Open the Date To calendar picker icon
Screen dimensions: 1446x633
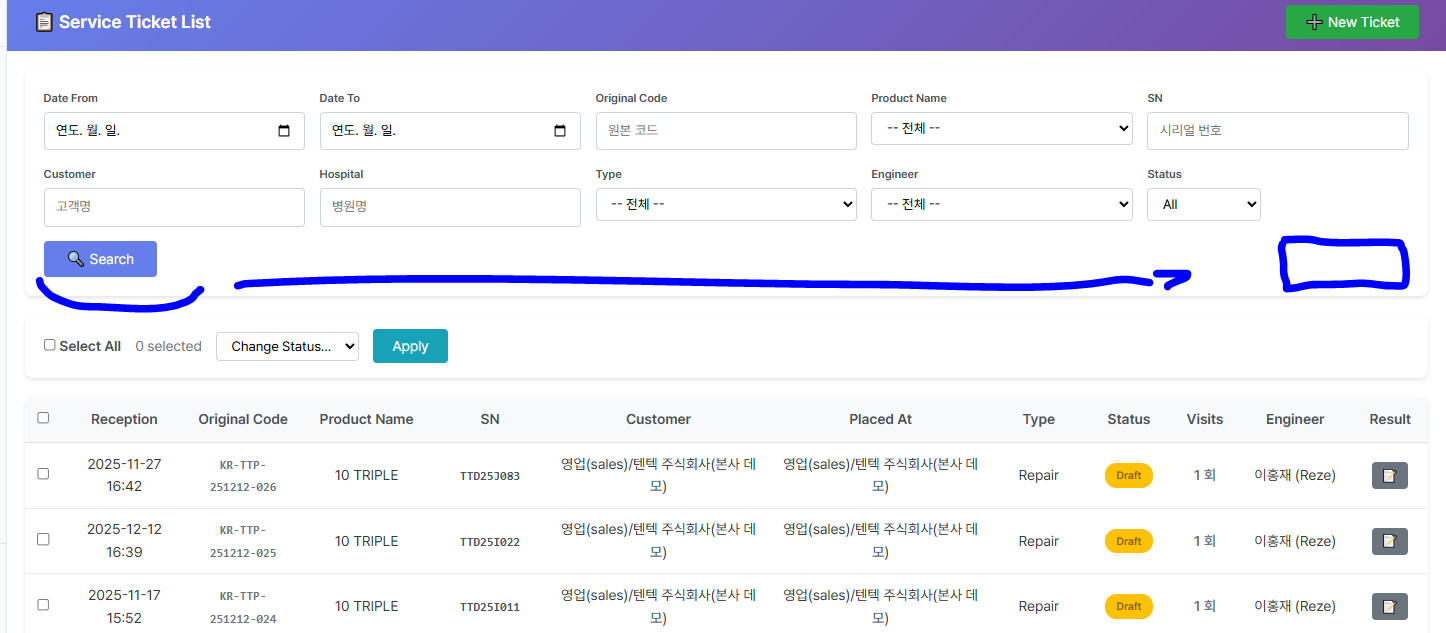pos(560,131)
